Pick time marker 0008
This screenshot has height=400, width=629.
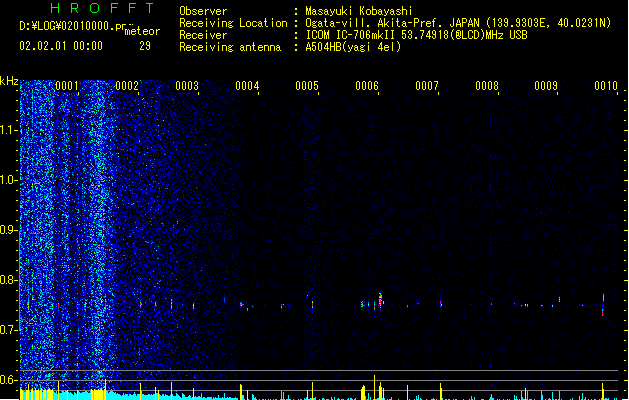[487, 86]
